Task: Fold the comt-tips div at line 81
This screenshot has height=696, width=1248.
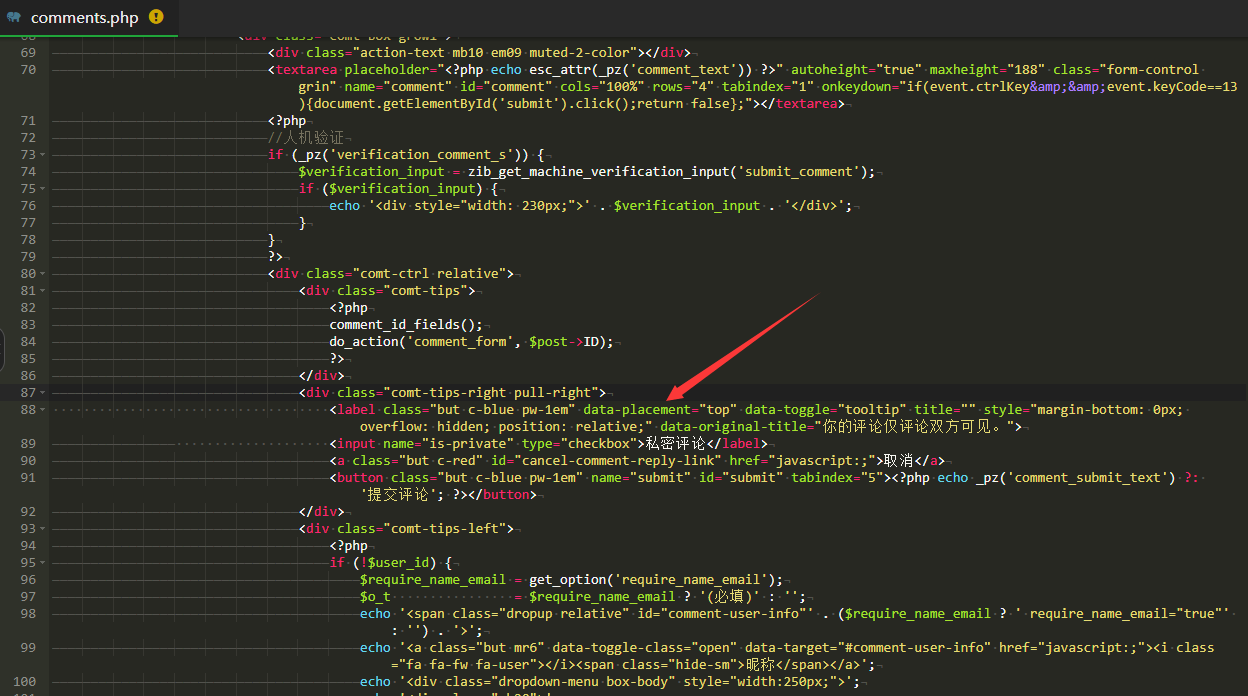Action: [44, 291]
